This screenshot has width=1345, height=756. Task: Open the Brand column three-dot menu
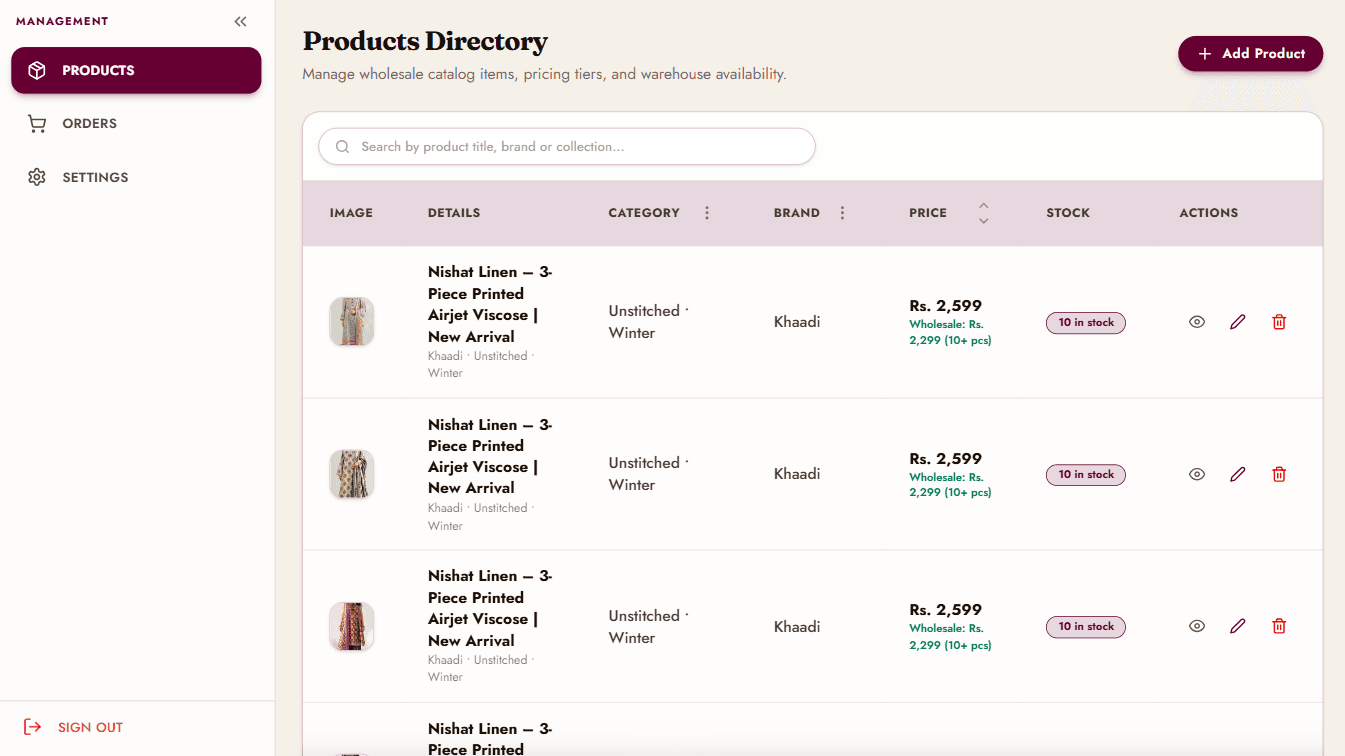click(x=842, y=213)
